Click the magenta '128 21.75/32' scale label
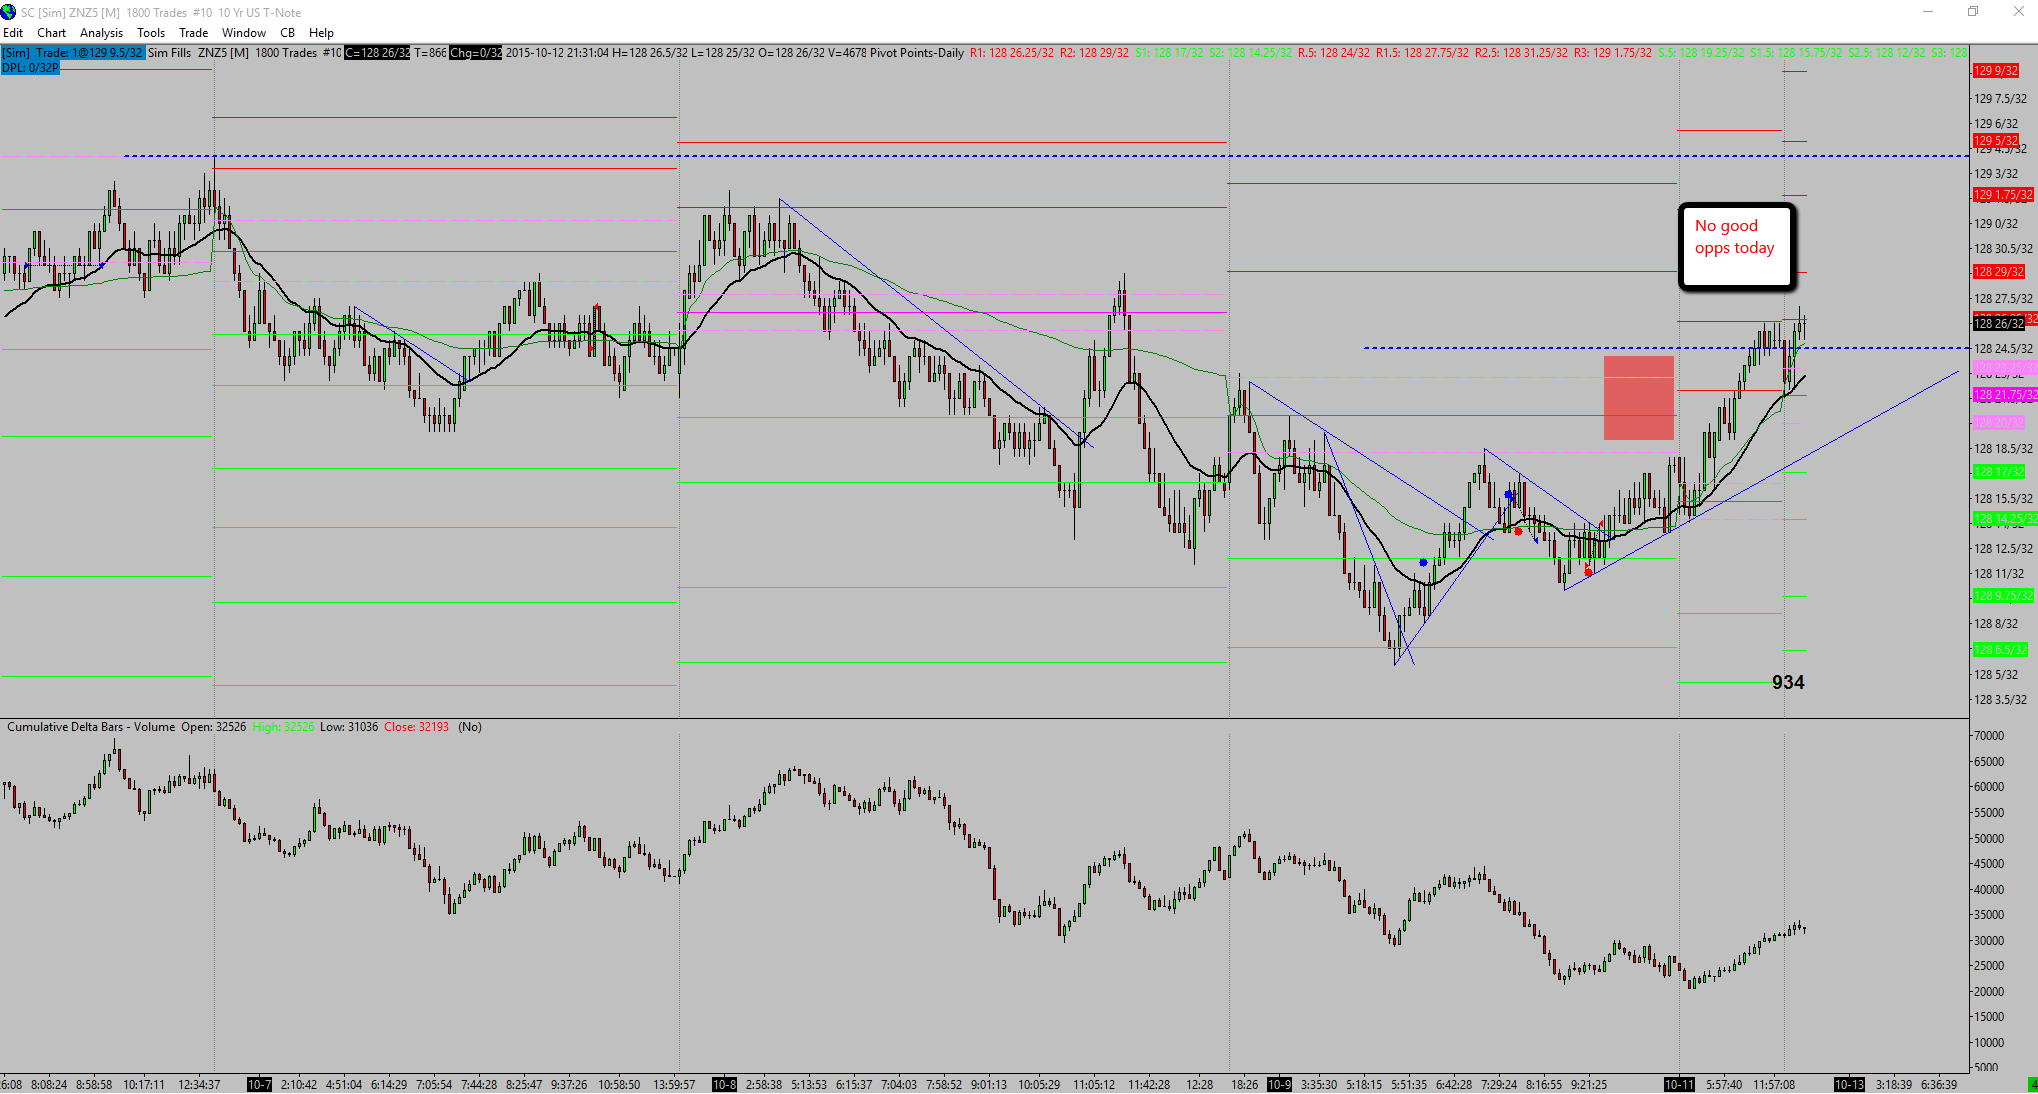Screen dimensions: 2038x1094 point(2004,396)
